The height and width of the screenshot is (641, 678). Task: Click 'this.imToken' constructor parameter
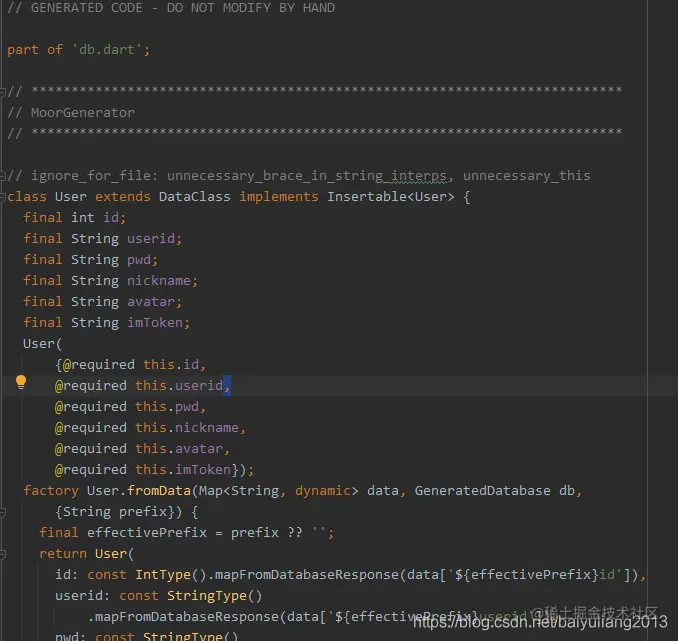(183, 470)
